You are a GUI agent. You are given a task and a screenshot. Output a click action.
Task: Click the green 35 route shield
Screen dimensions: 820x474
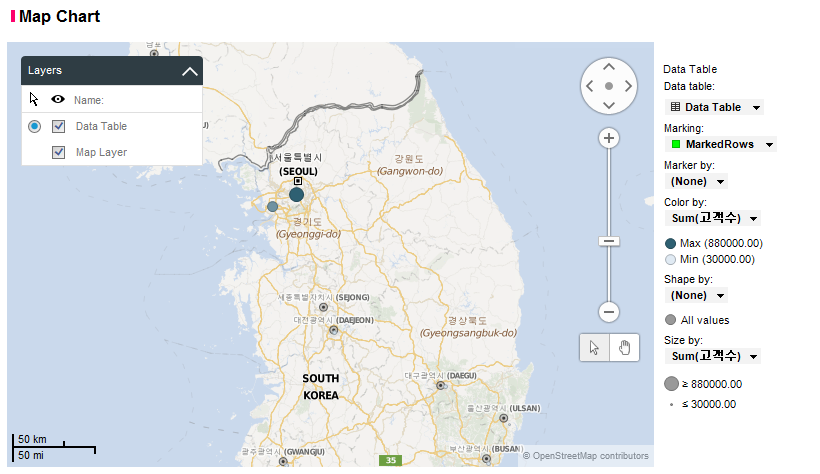pos(391,460)
